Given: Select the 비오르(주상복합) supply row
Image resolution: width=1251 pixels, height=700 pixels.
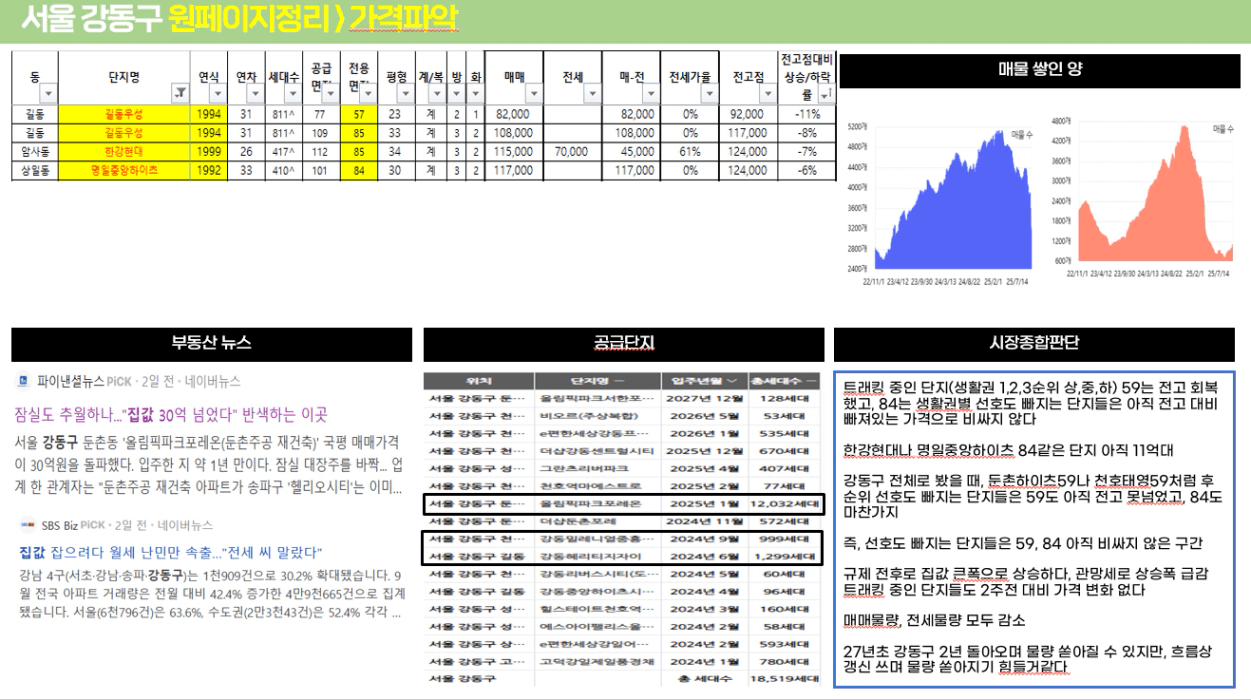Looking at the screenshot, I should click(624, 416).
